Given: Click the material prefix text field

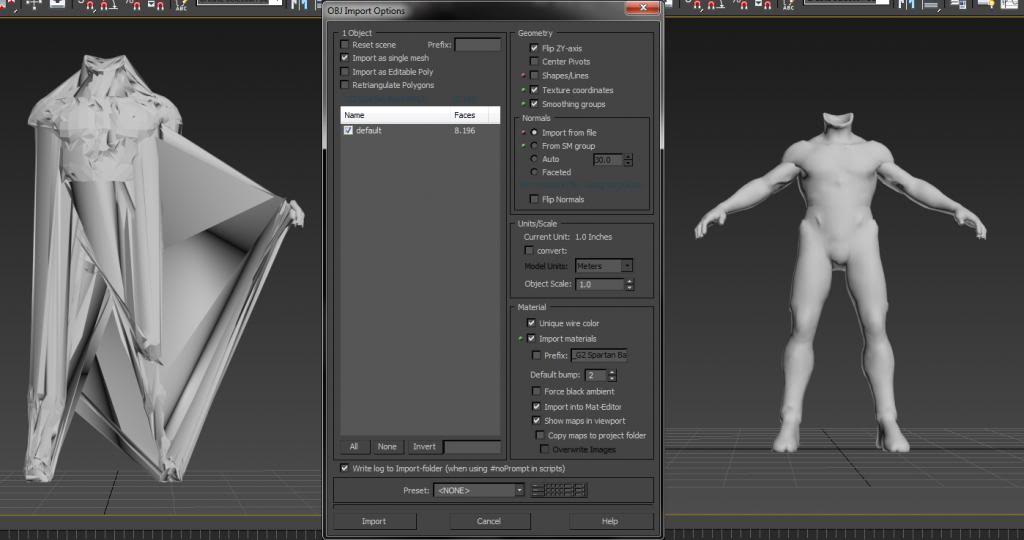Looking at the screenshot, I should (599, 355).
